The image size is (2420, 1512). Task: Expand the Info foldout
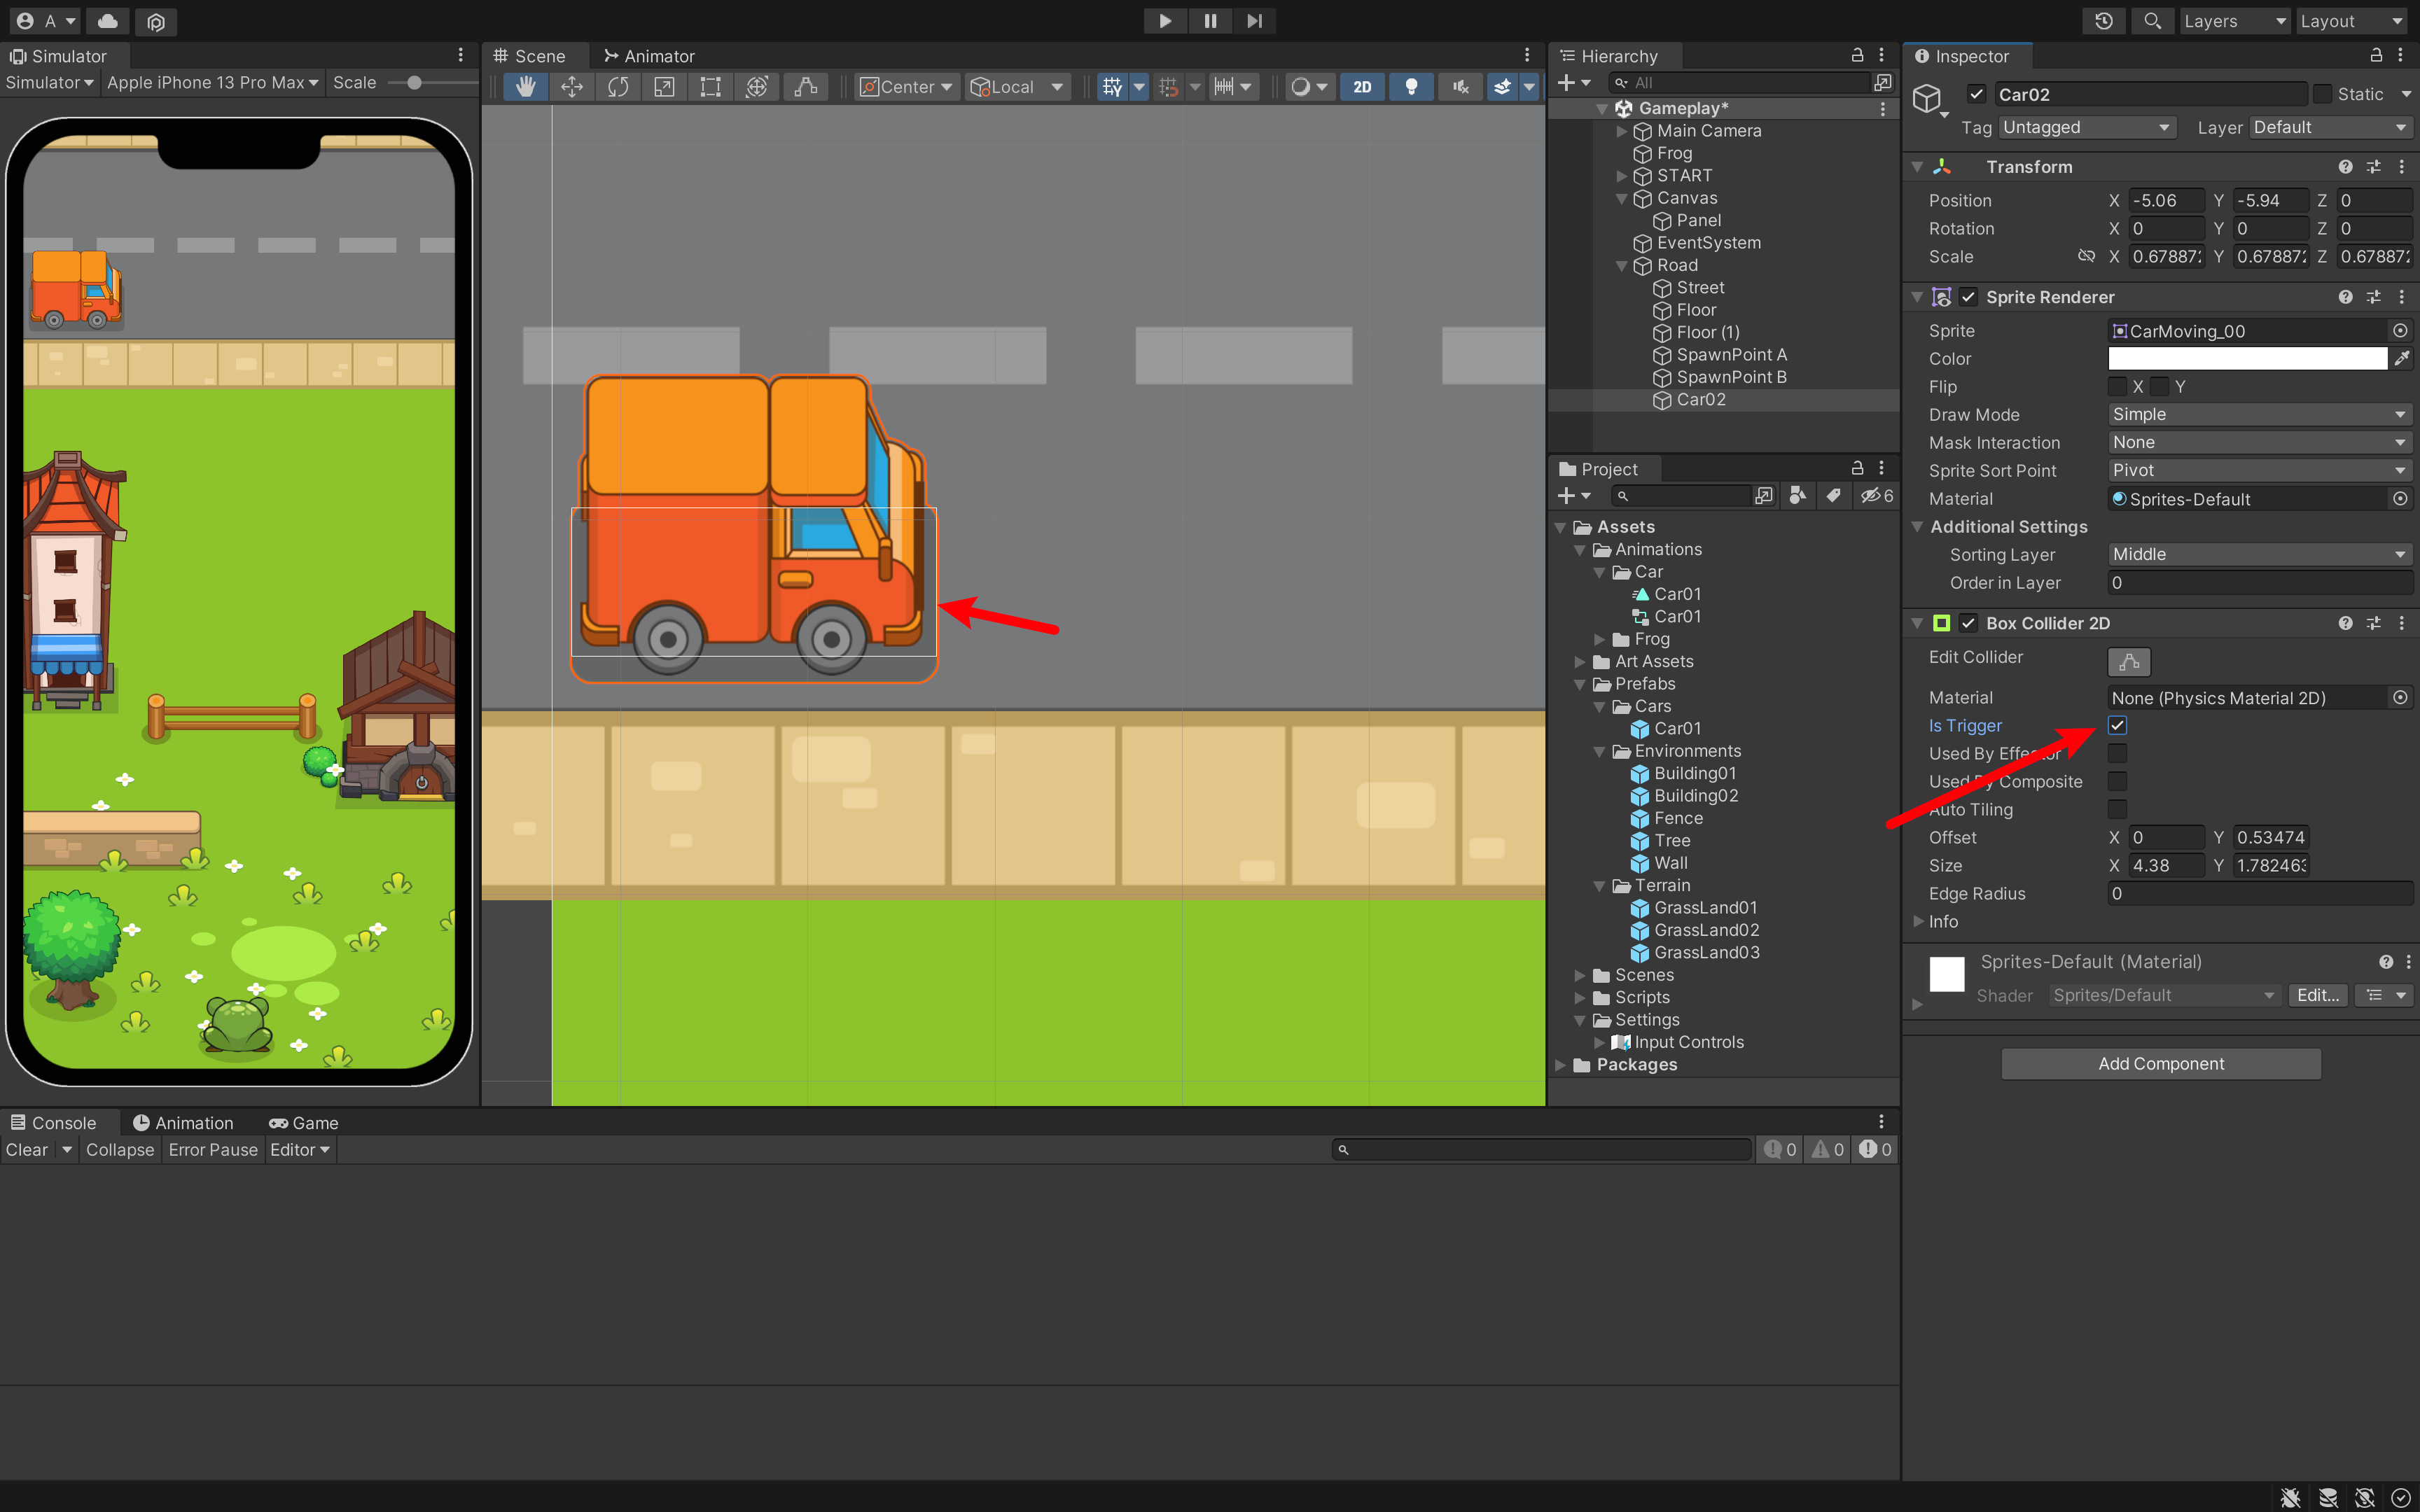click(x=1917, y=921)
